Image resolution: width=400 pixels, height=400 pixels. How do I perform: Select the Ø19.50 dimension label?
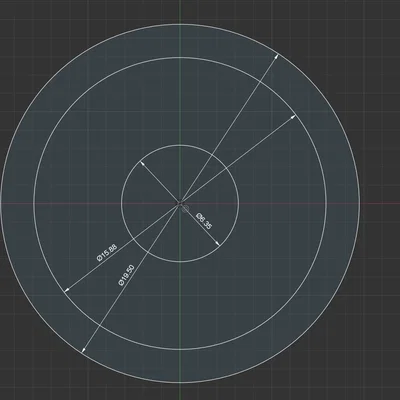click(x=127, y=275)
